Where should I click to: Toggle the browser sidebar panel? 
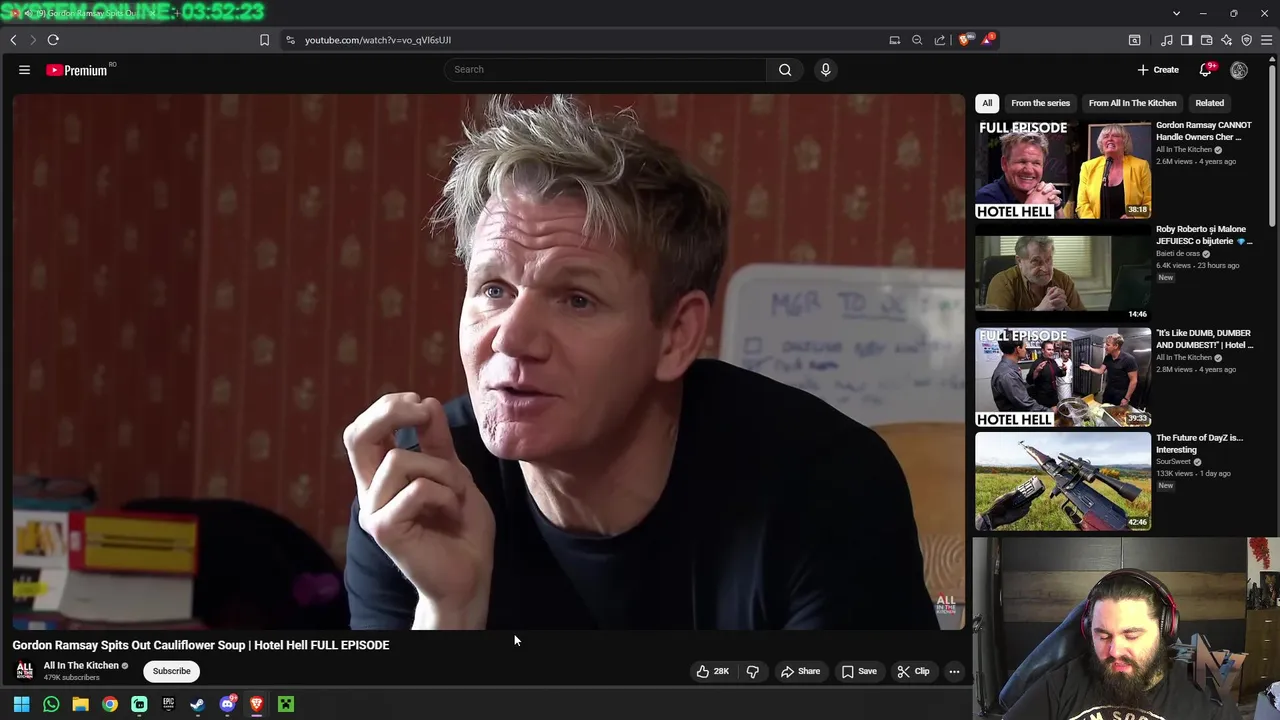1186,40
